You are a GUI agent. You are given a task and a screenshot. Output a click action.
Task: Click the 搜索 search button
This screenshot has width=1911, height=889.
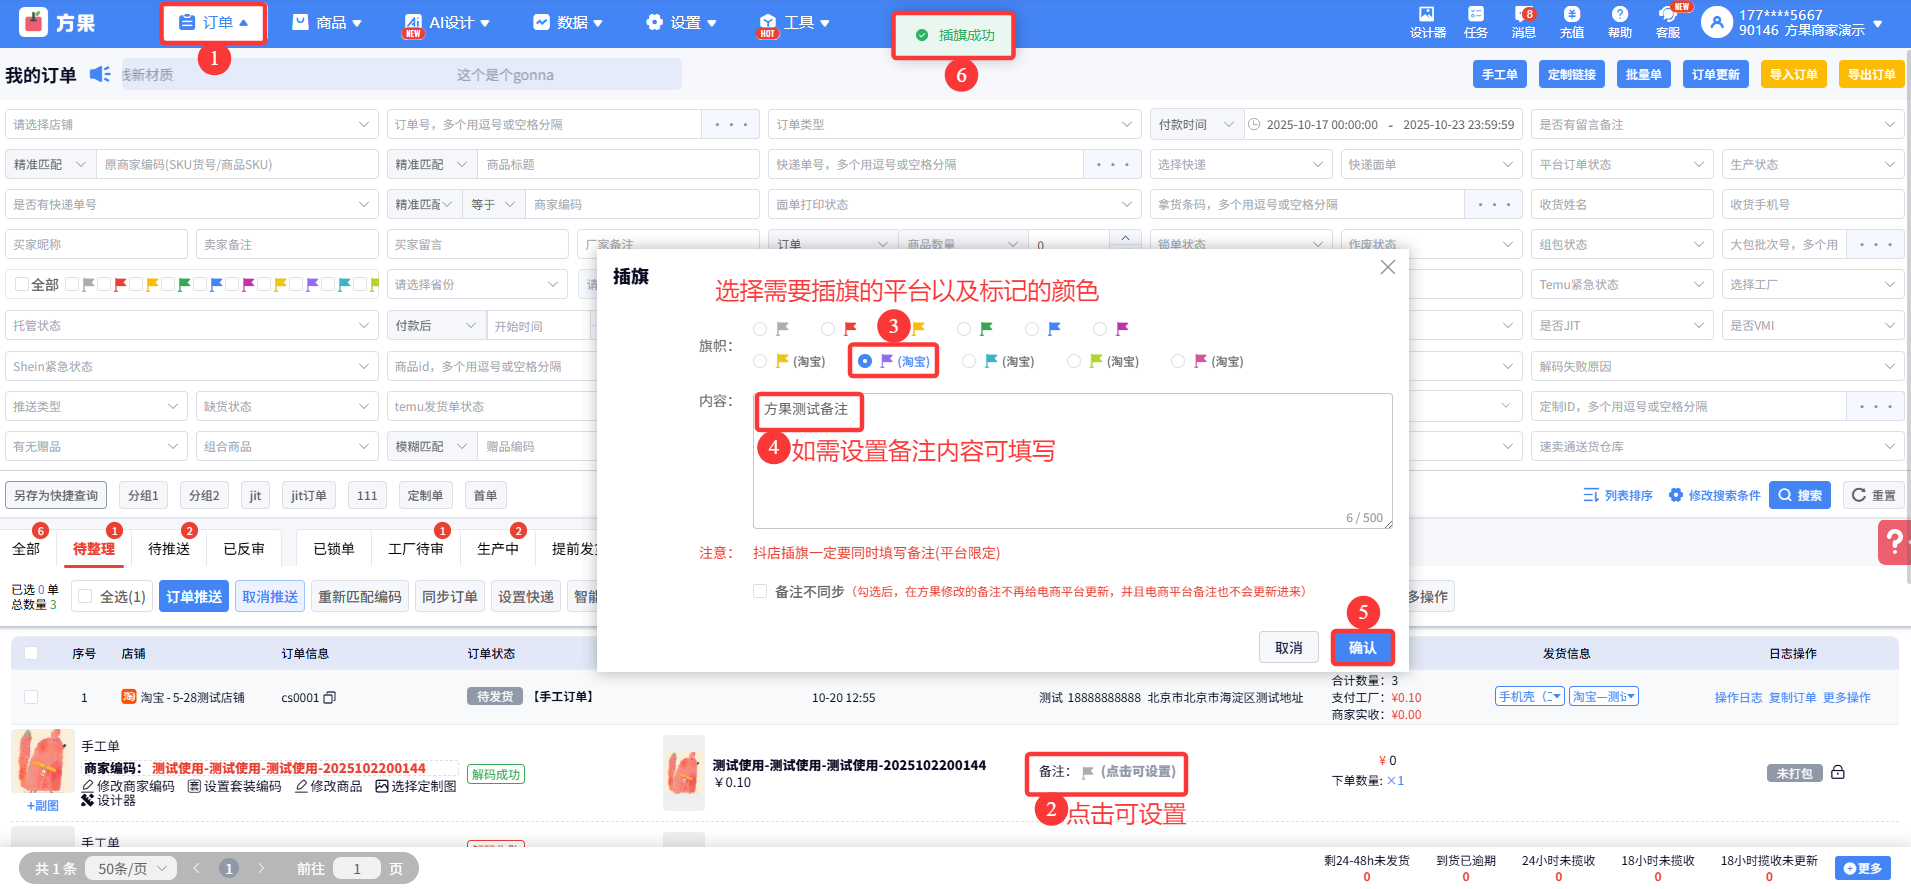(1800, 495)
